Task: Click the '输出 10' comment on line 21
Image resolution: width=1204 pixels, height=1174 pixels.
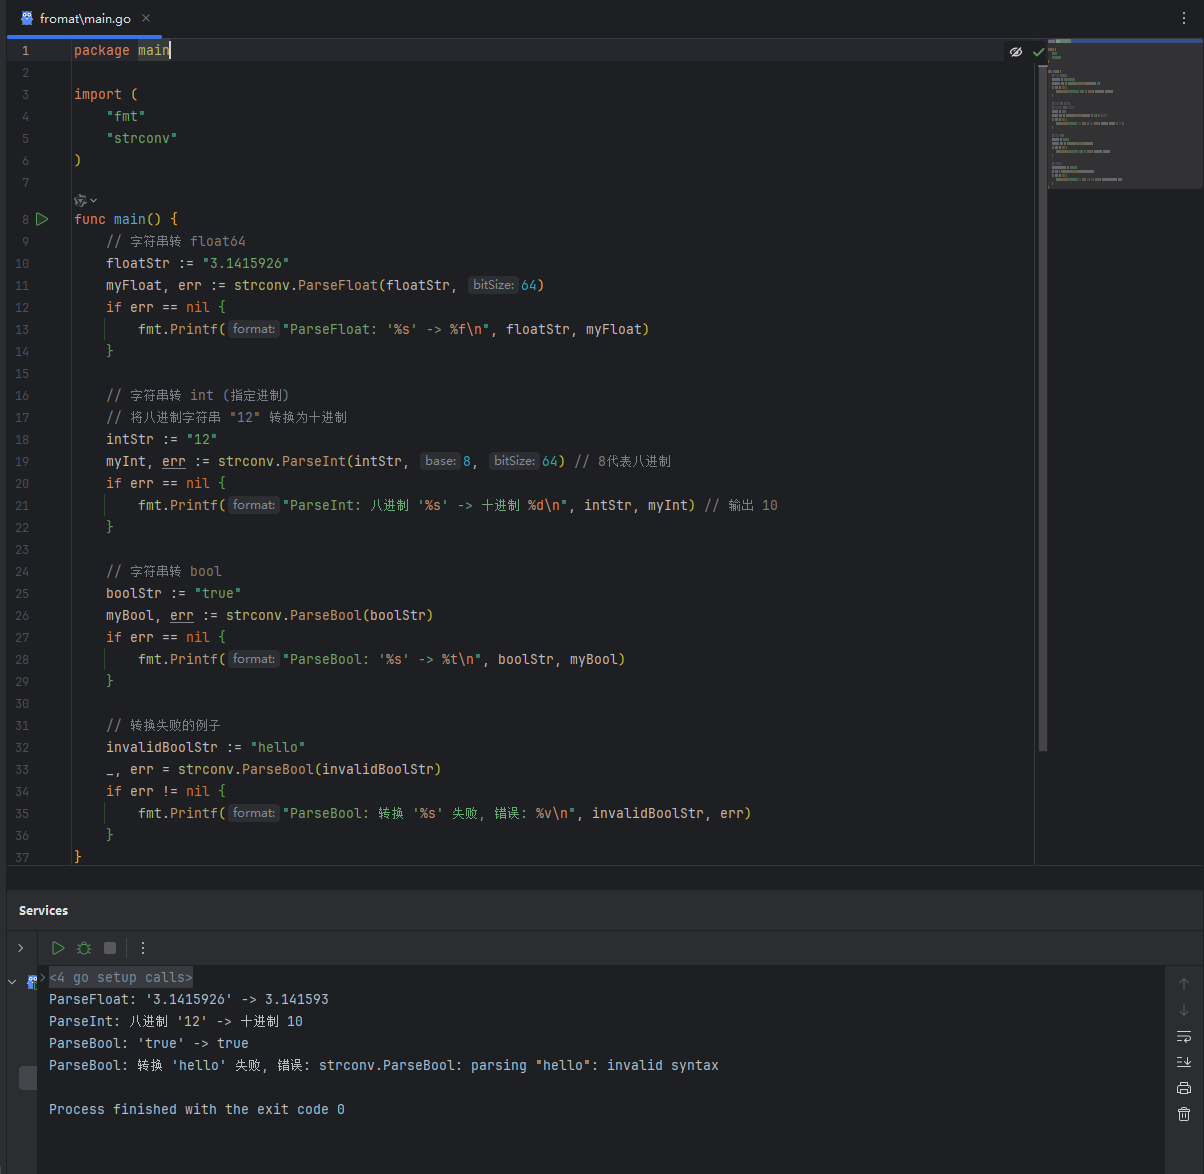Action: 741,505
